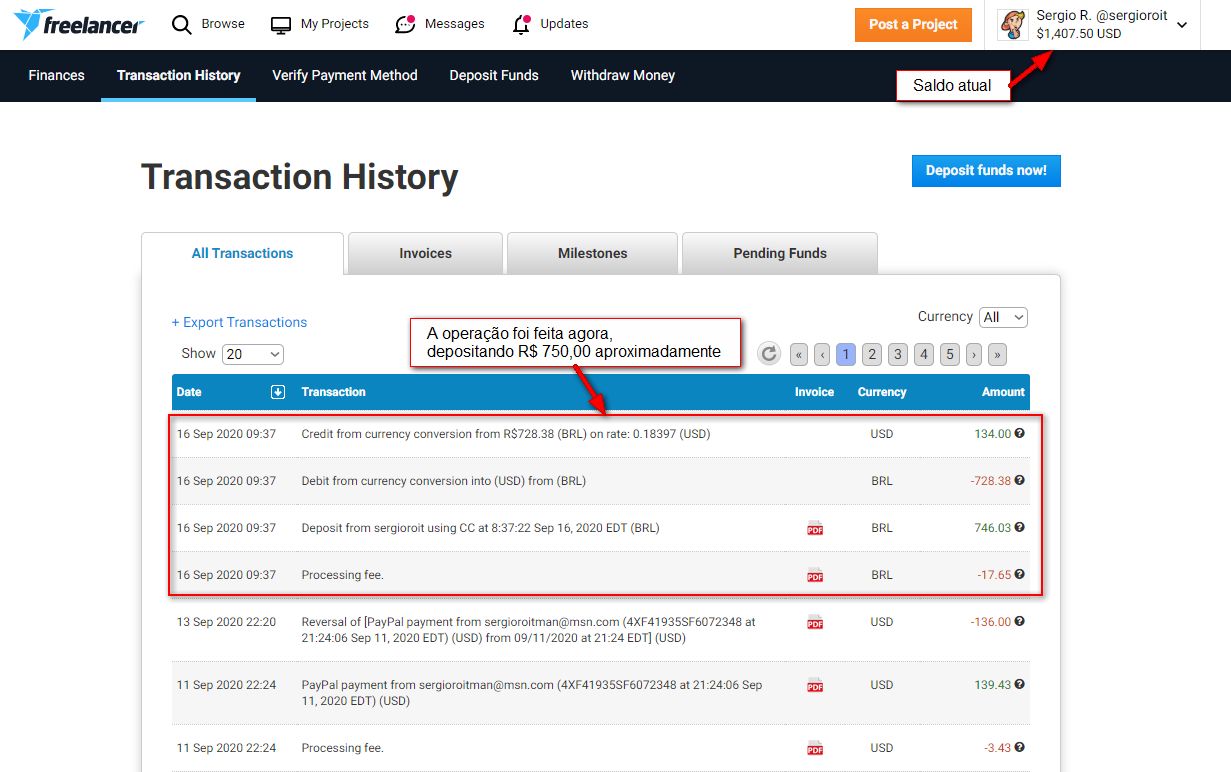Click Deposit from sergioroit using CC text
1231x772 pixels.
point(480,528)
